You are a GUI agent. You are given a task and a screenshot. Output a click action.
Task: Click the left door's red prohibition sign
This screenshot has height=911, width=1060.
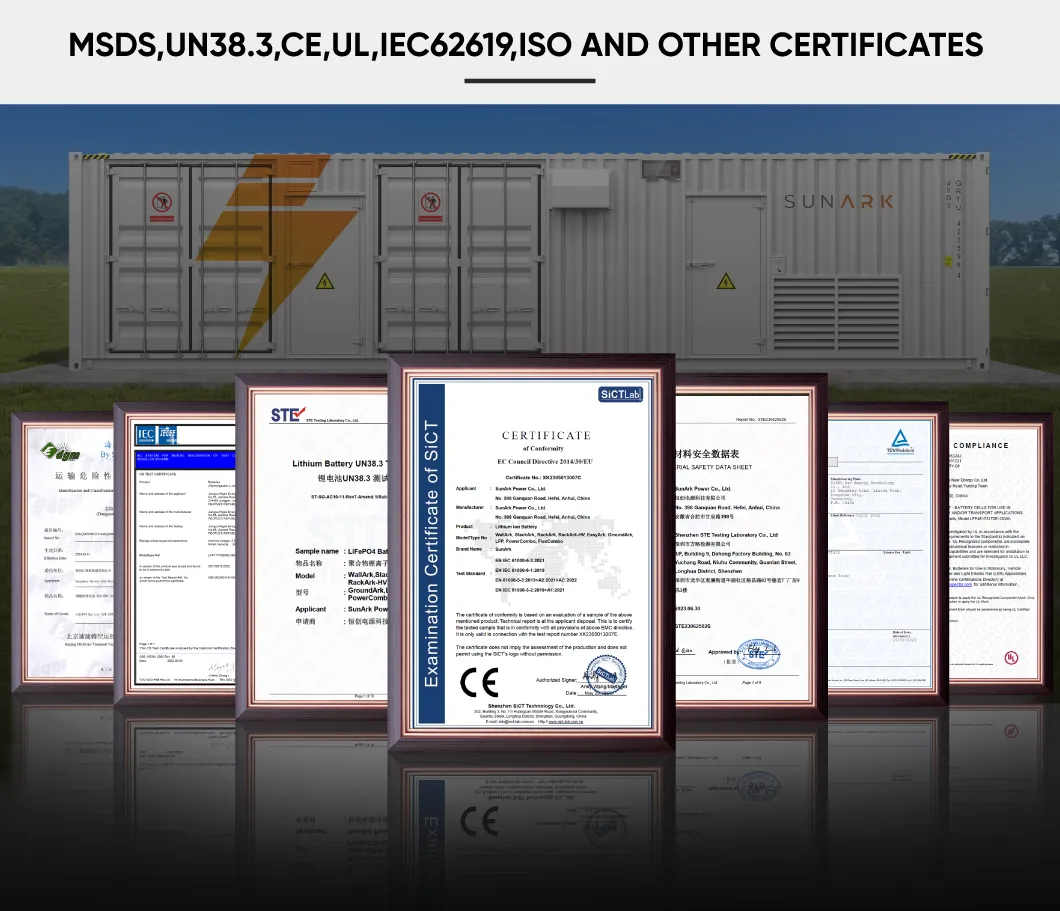coord(162,206)
